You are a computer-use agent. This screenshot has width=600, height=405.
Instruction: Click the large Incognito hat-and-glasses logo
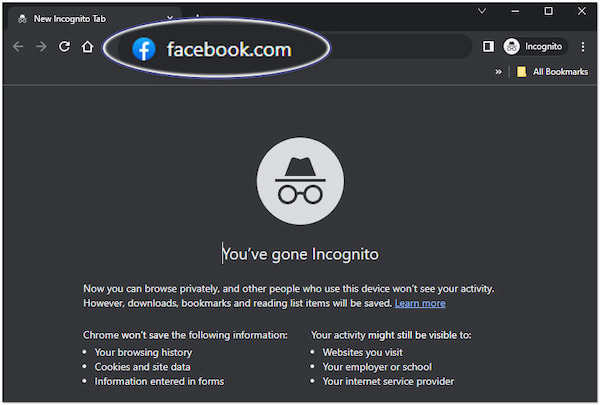coord(299,182)
